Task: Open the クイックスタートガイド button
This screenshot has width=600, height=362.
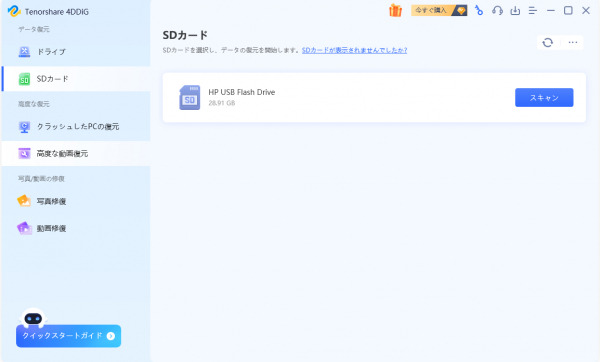Action: [x=68, y=336]
